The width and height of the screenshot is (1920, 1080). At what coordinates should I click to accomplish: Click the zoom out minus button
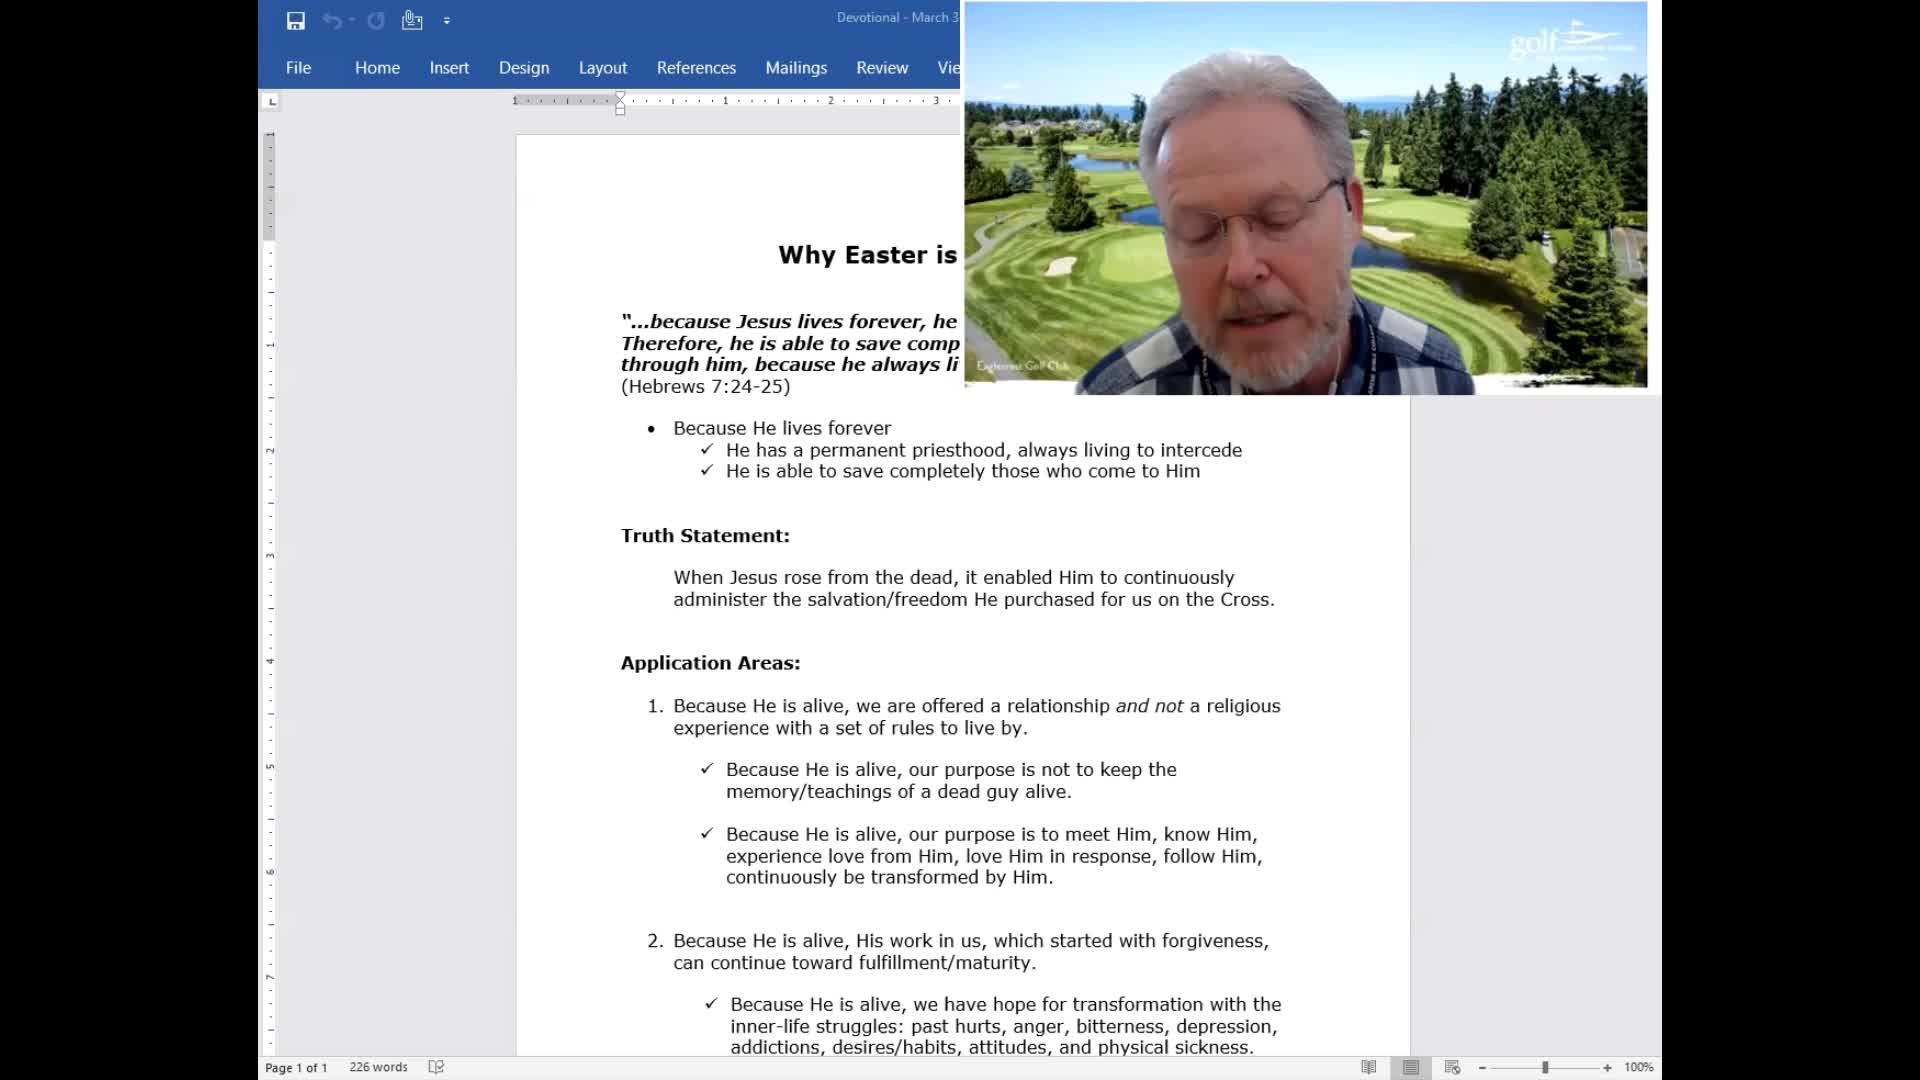pos(1482,1067)
